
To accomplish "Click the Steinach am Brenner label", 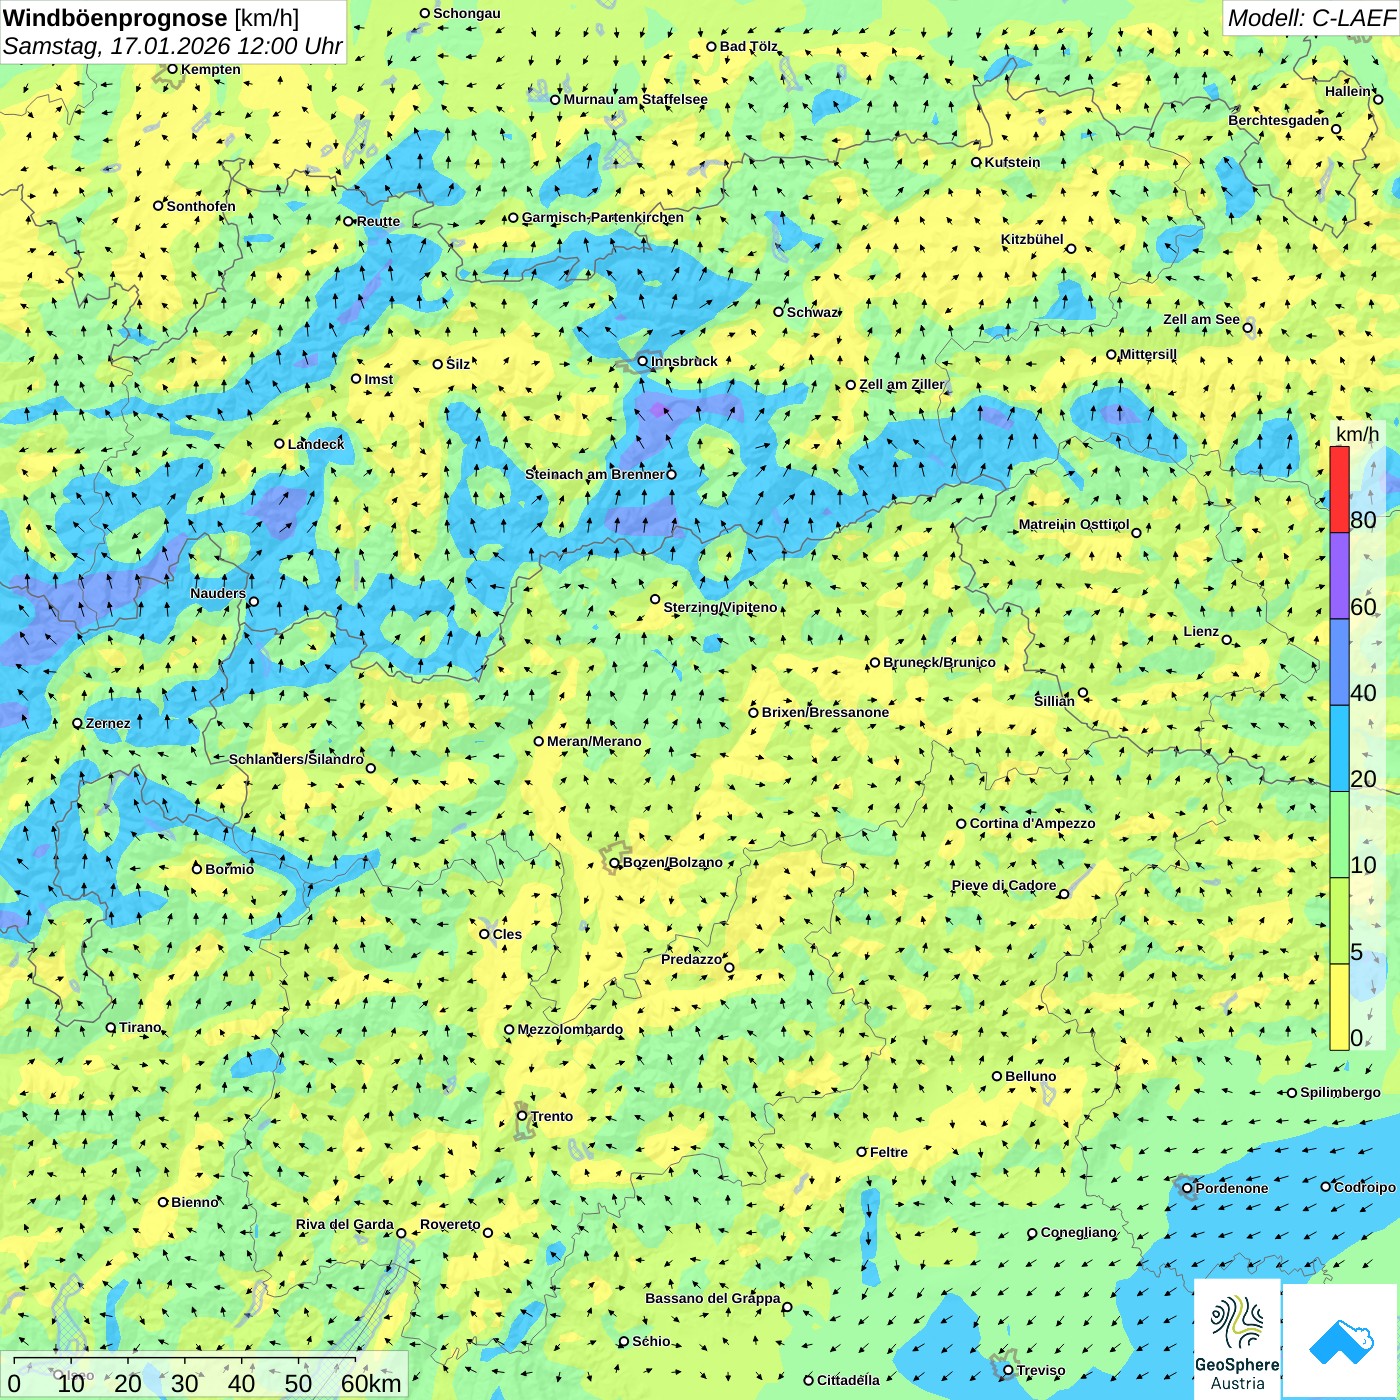I will 594,474.
